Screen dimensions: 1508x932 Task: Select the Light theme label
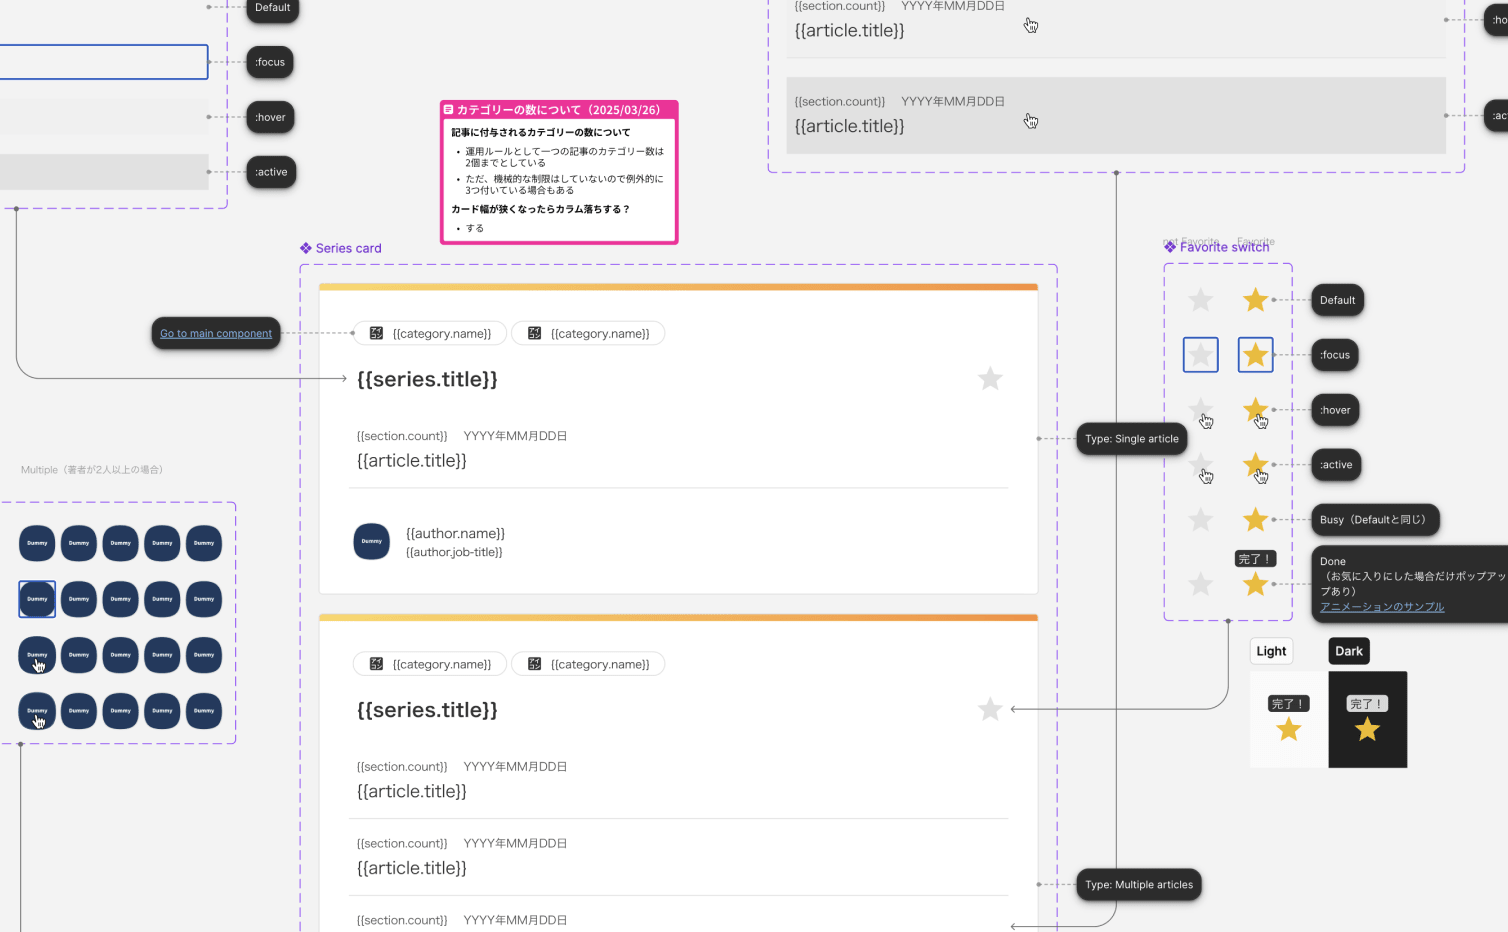[x=1271, y=651]
